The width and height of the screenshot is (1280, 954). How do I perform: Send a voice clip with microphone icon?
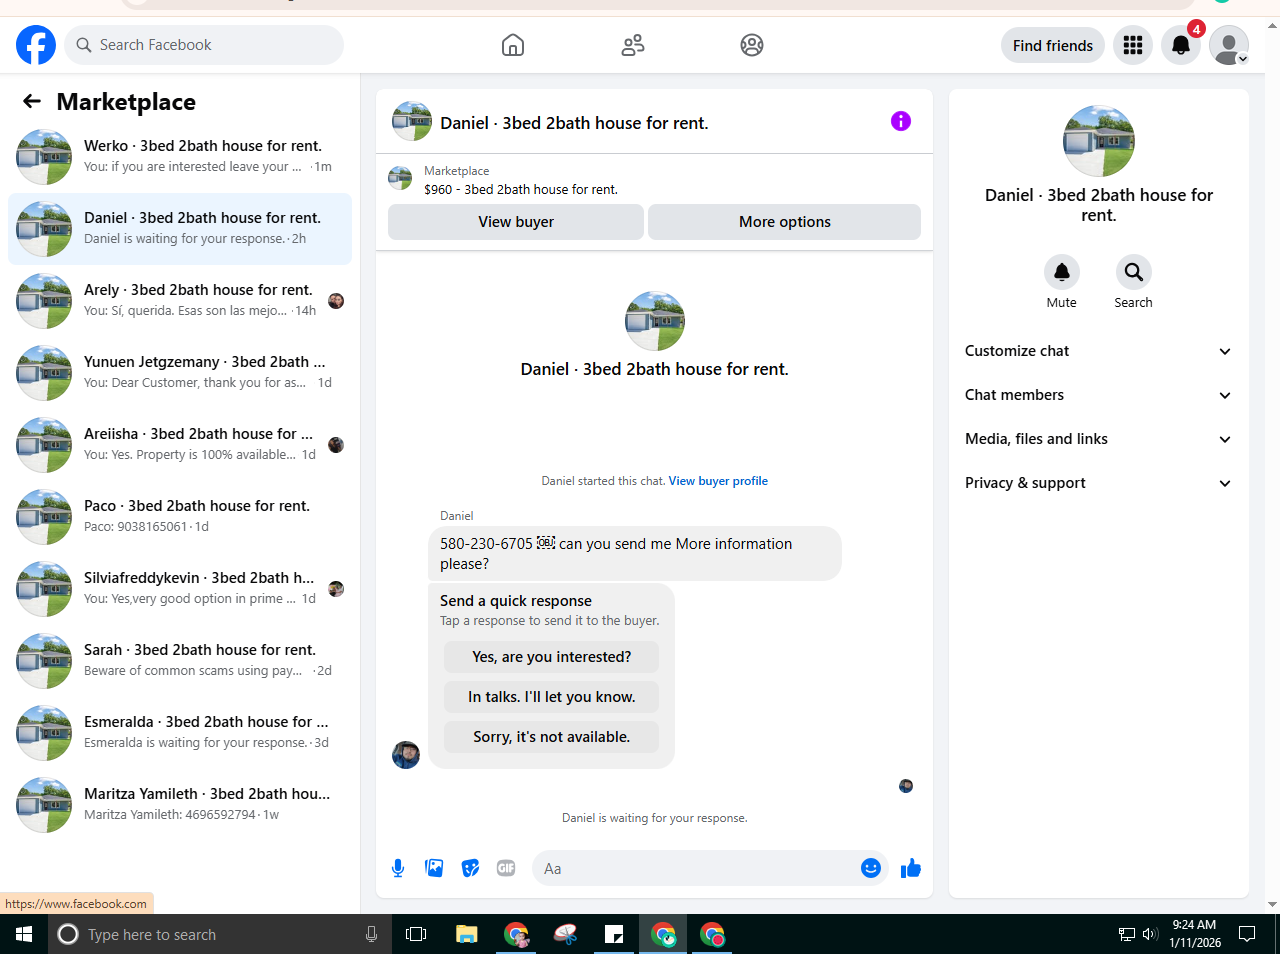pyautogui.click(x=398, y=868)
